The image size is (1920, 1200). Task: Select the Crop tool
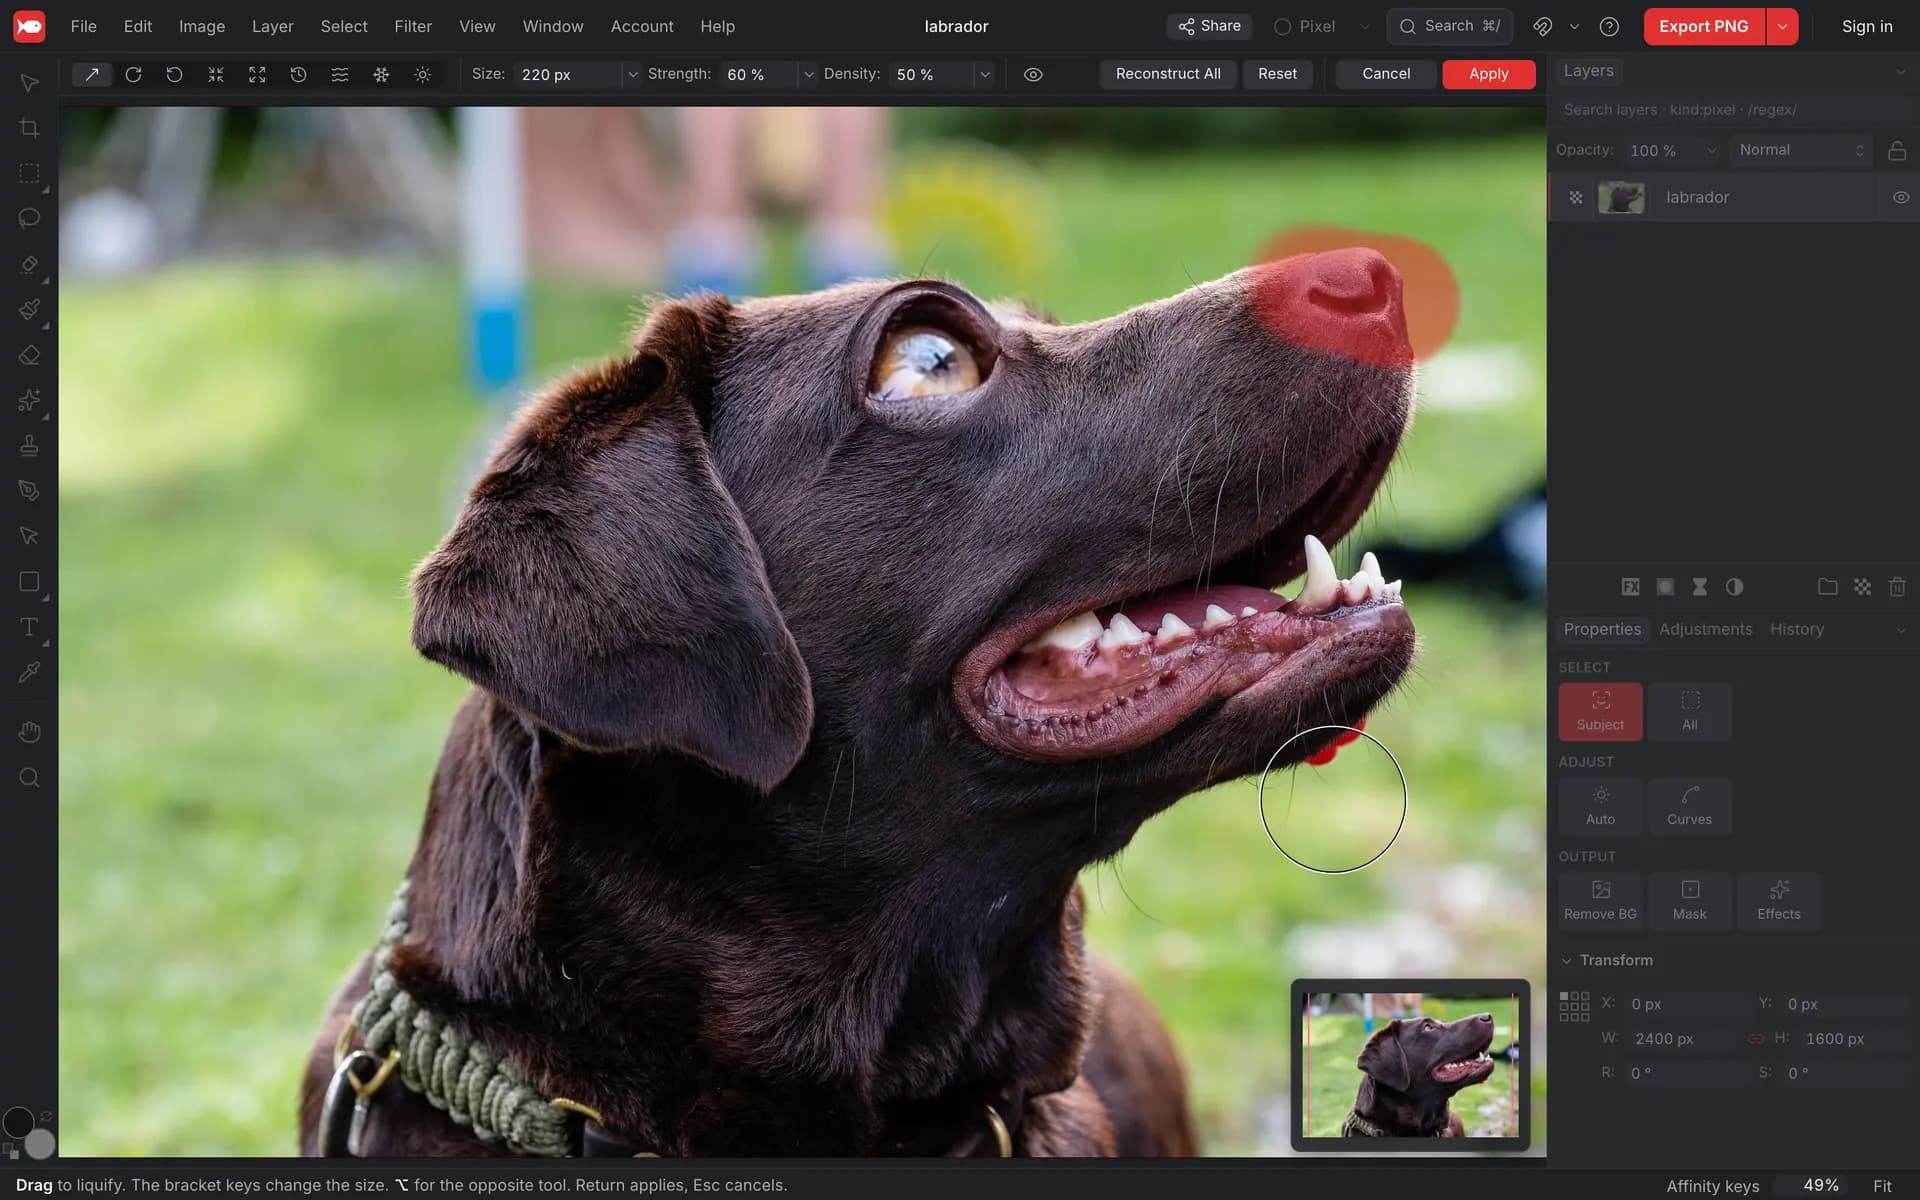coord(29,128)
